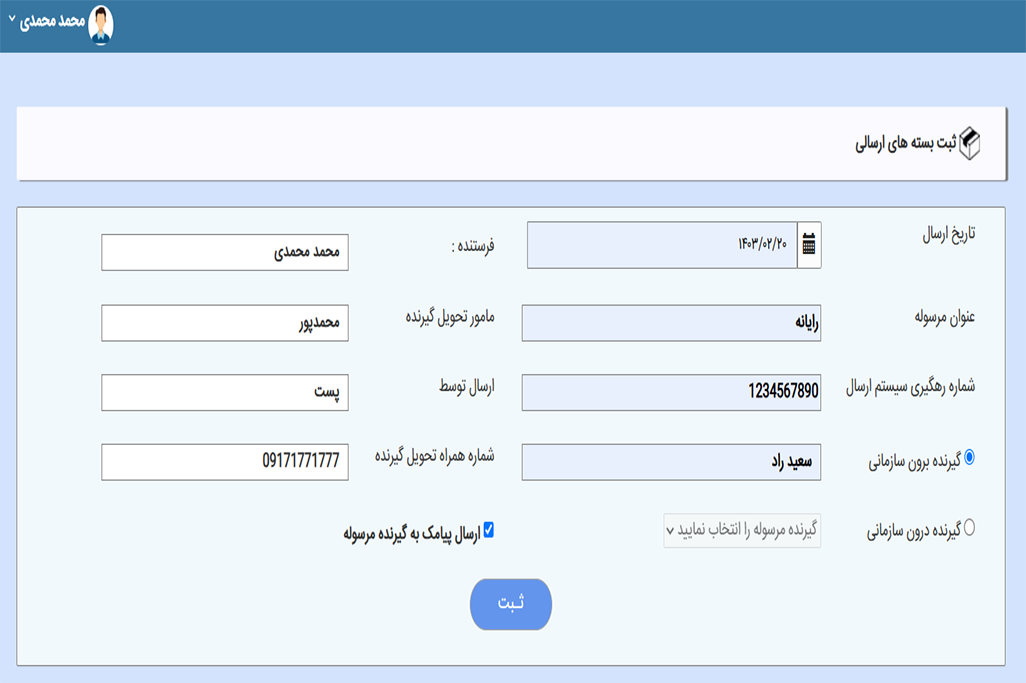Click the calendar icon beside send date
The image size is (1026, 683).
pos(809,245)
